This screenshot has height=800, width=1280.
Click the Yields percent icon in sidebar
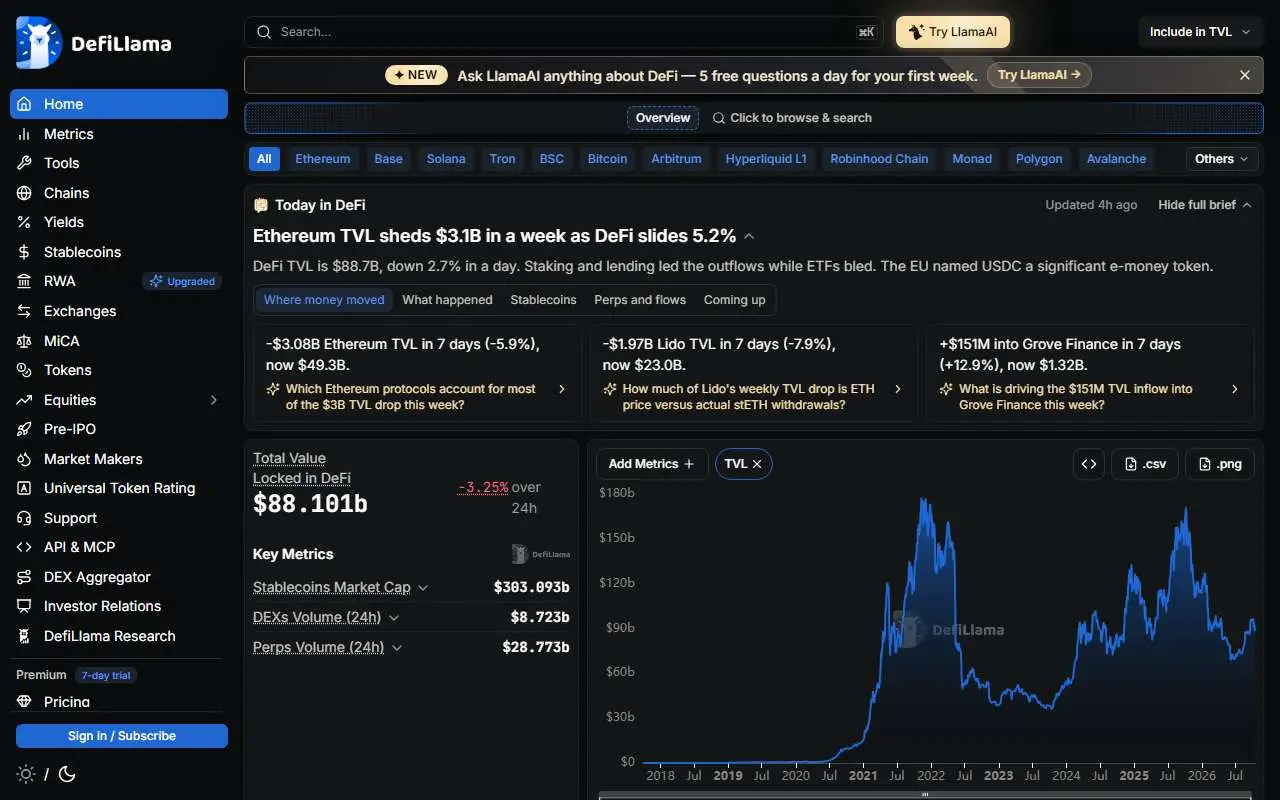24,222
